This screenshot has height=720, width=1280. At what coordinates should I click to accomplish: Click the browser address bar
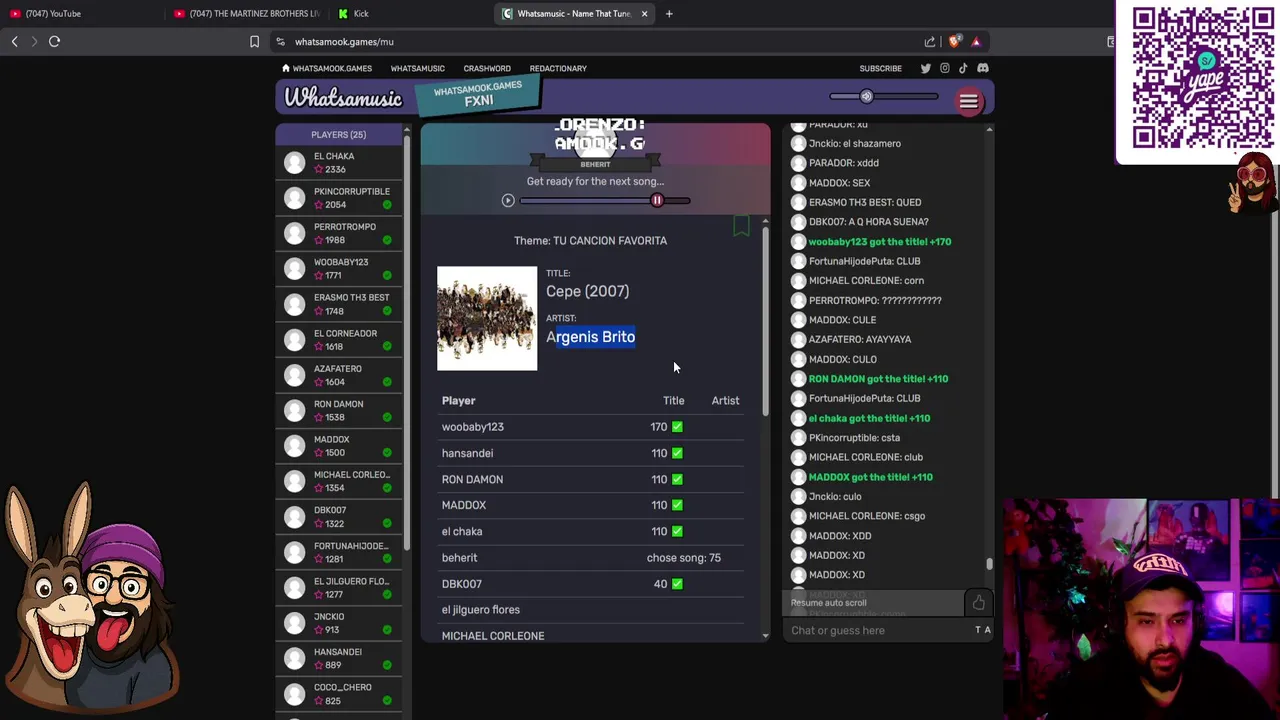click(600, 41)
